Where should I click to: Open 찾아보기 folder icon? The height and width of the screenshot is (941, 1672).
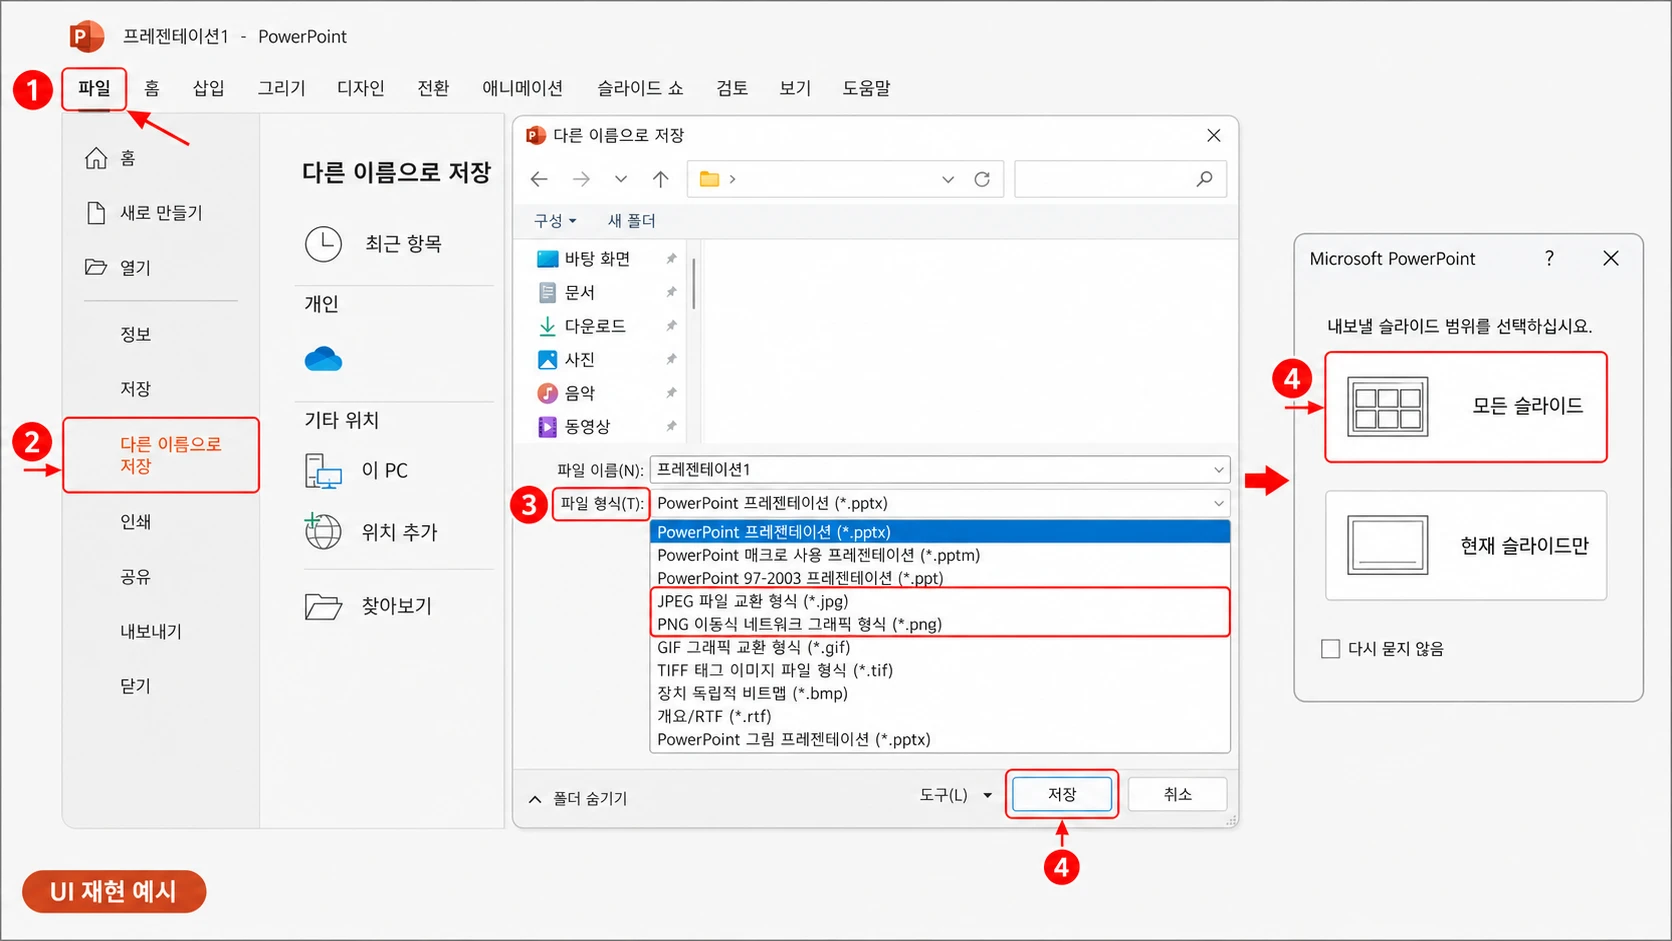click(x=323, y=606)
